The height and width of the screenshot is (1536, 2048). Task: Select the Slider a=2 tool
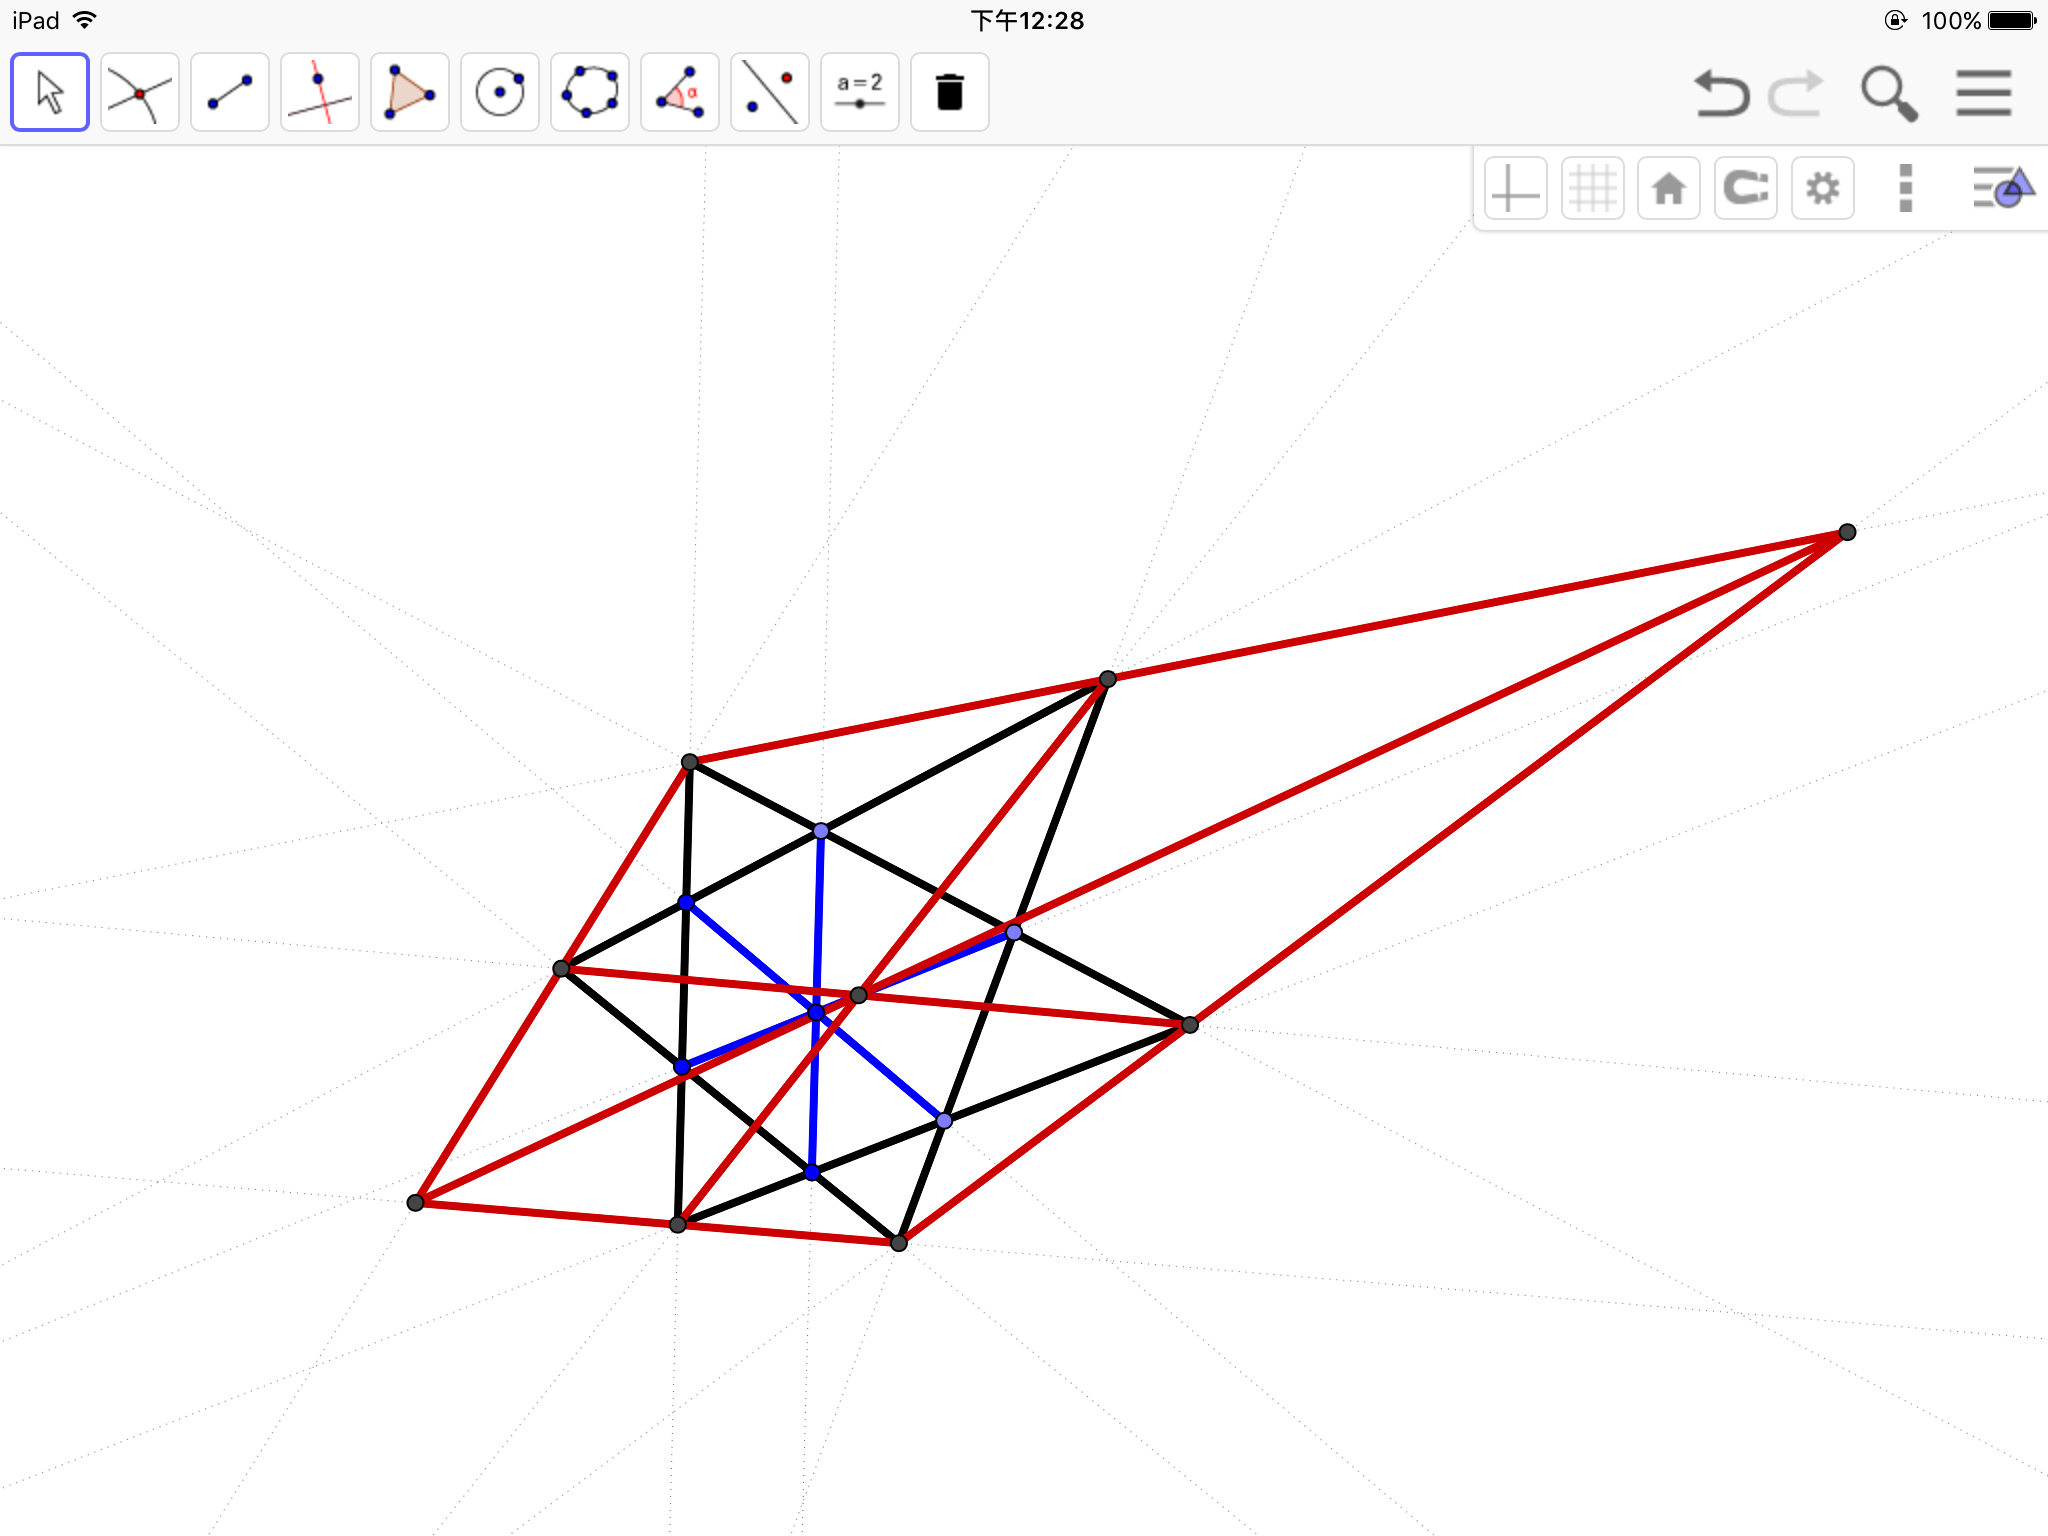pyautogui.click(x=860, y=93)
